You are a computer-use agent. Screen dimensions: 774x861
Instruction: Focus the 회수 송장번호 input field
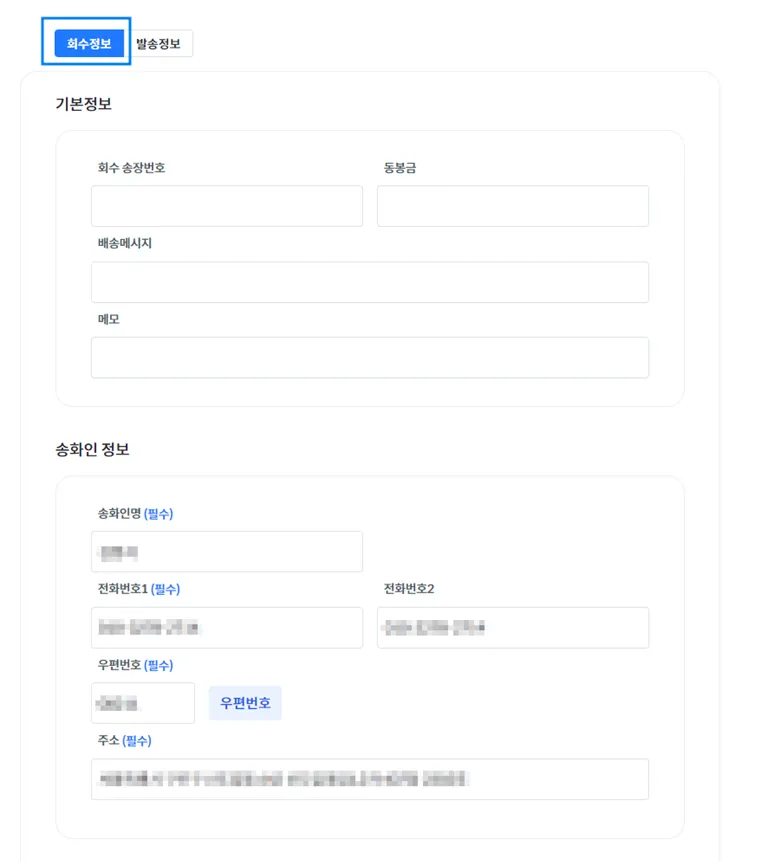(x=227, y=206)
